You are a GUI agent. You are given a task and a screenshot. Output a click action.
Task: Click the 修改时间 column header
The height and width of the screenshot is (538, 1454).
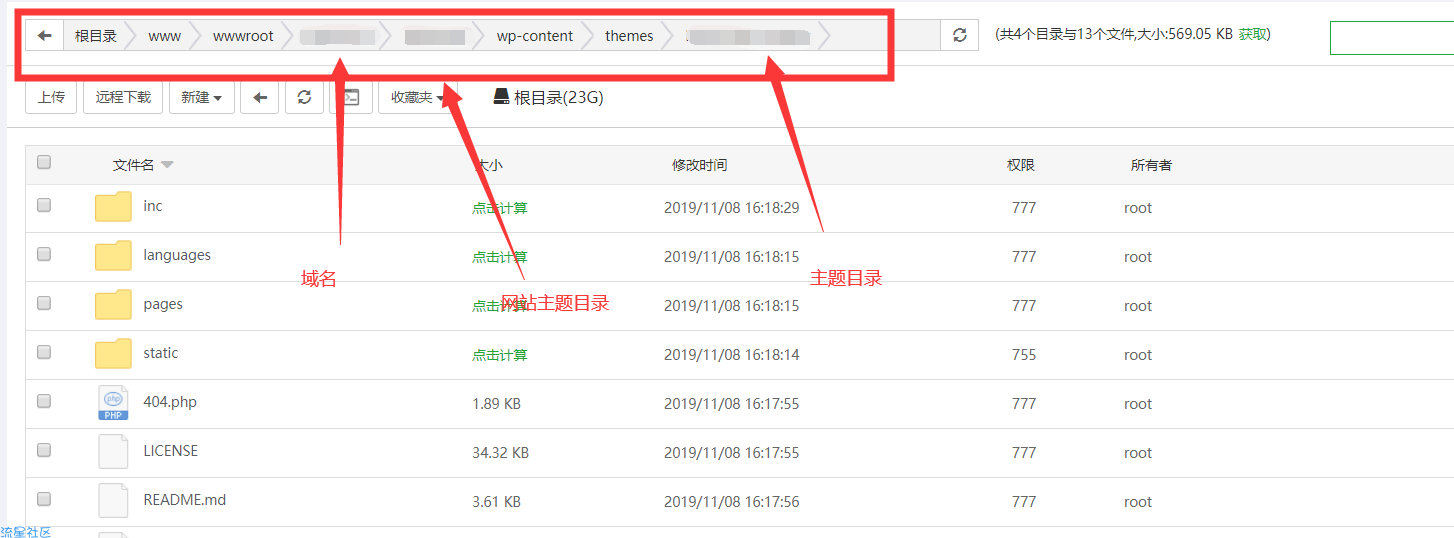(x=699, y=165)
